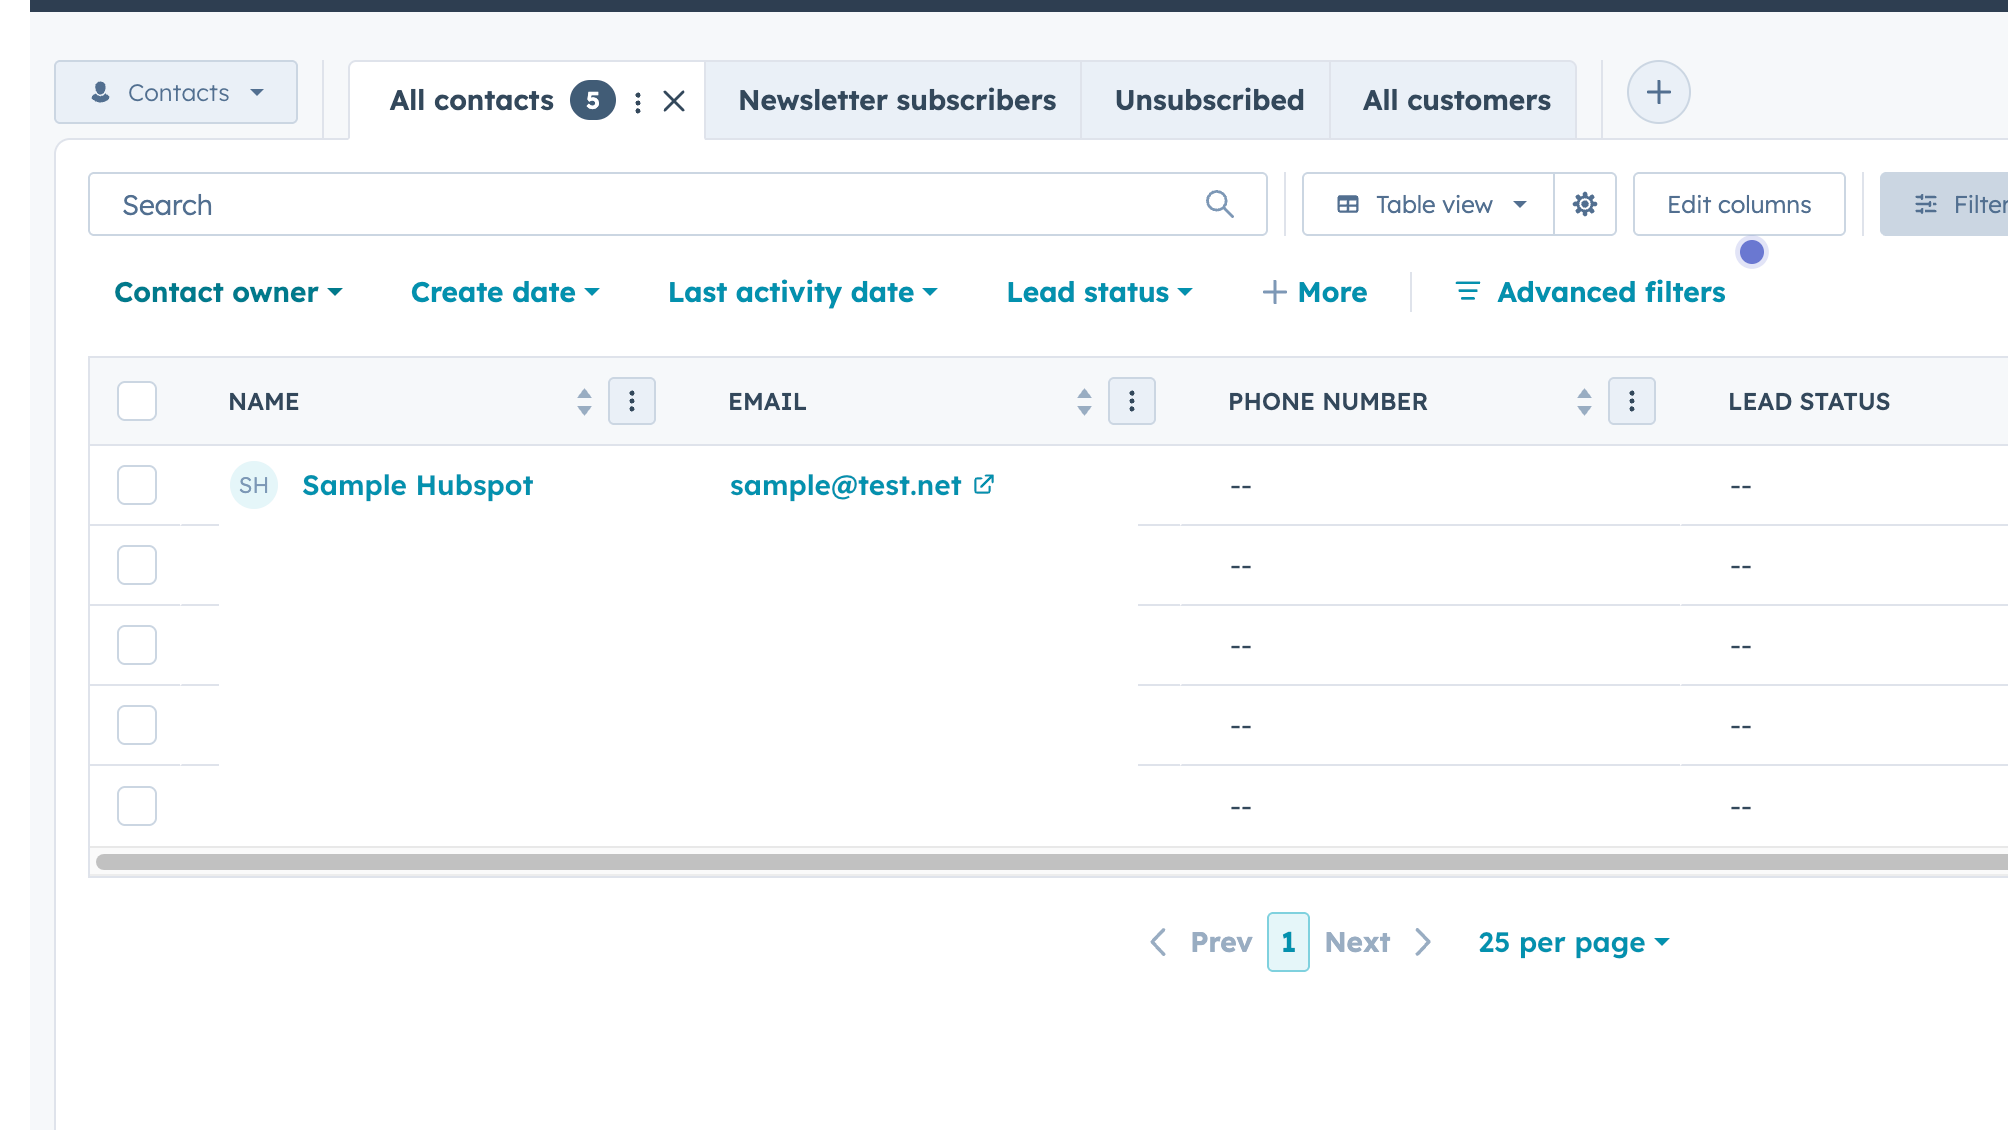Select the Sample Hubspot row checkbox
Image resolution: width=2008 pixels, height=1130 pixels.
[x=137, y=485]
